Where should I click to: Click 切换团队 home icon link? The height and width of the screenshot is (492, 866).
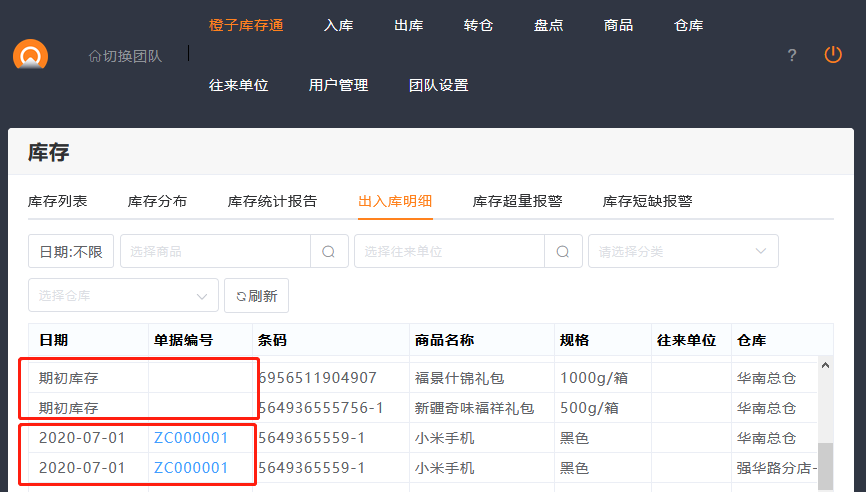coord(125,56)
